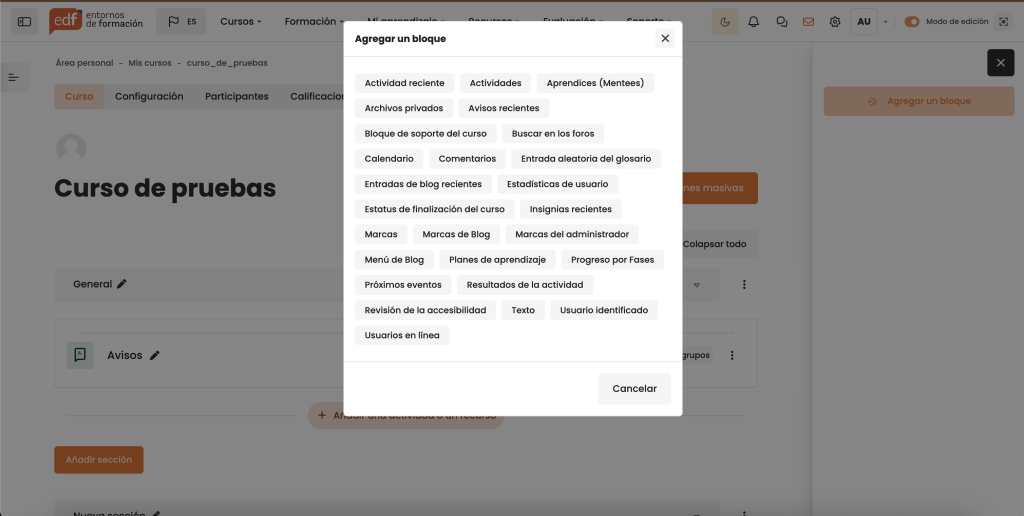Image resolution: width=1024 pixels, height=516 pixels.
Task: Go to Mis cursos breadcrumb
Action: tap(150, 63)
